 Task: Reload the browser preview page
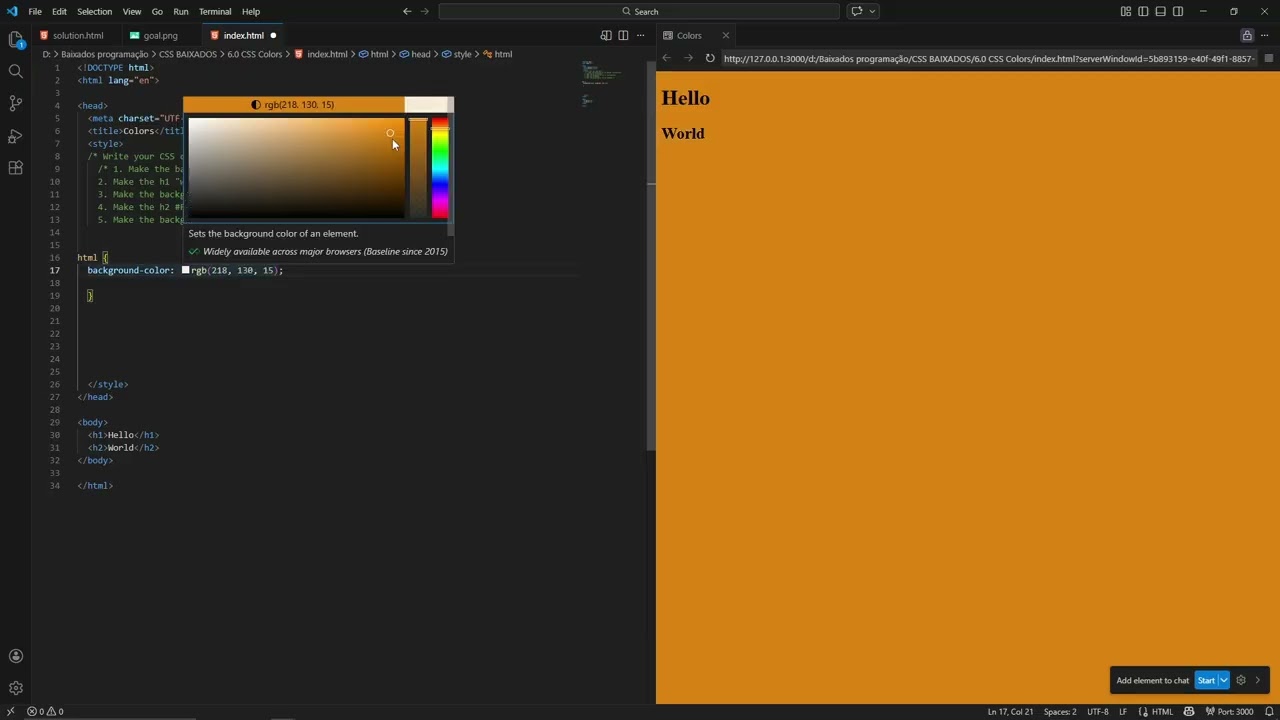pyautogui.click(x=710, y=58)
